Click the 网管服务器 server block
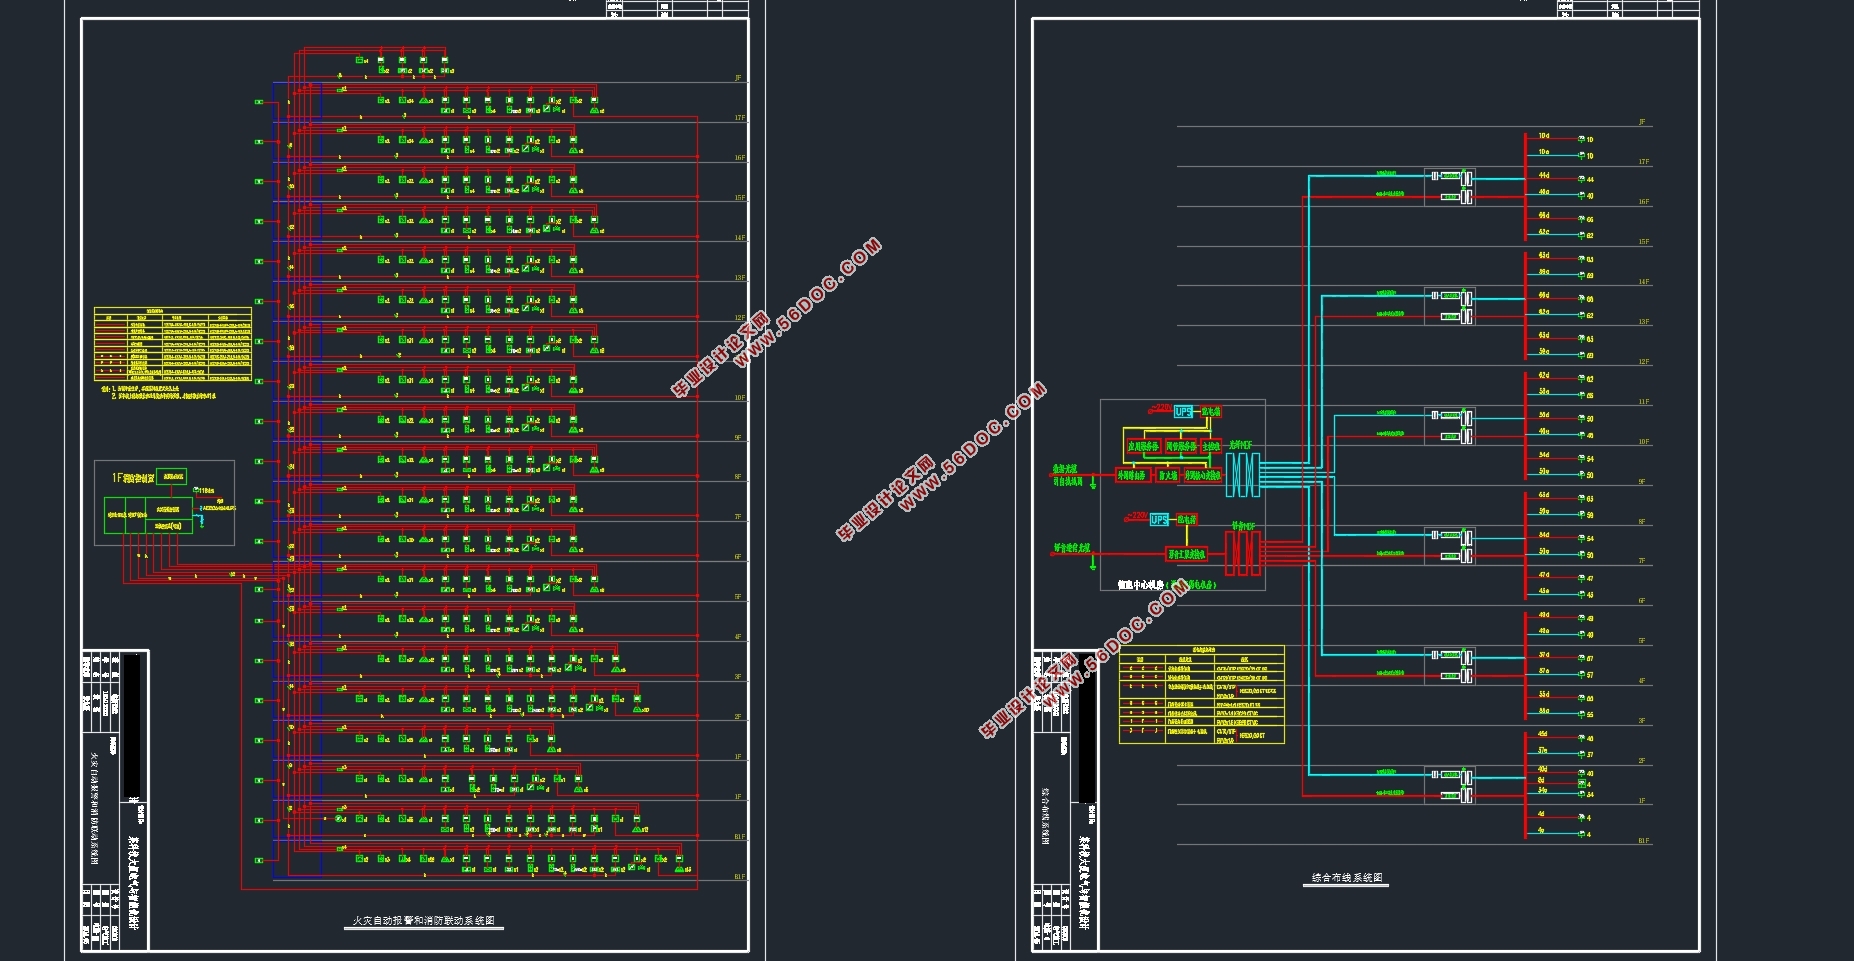 pos(1180,446)
